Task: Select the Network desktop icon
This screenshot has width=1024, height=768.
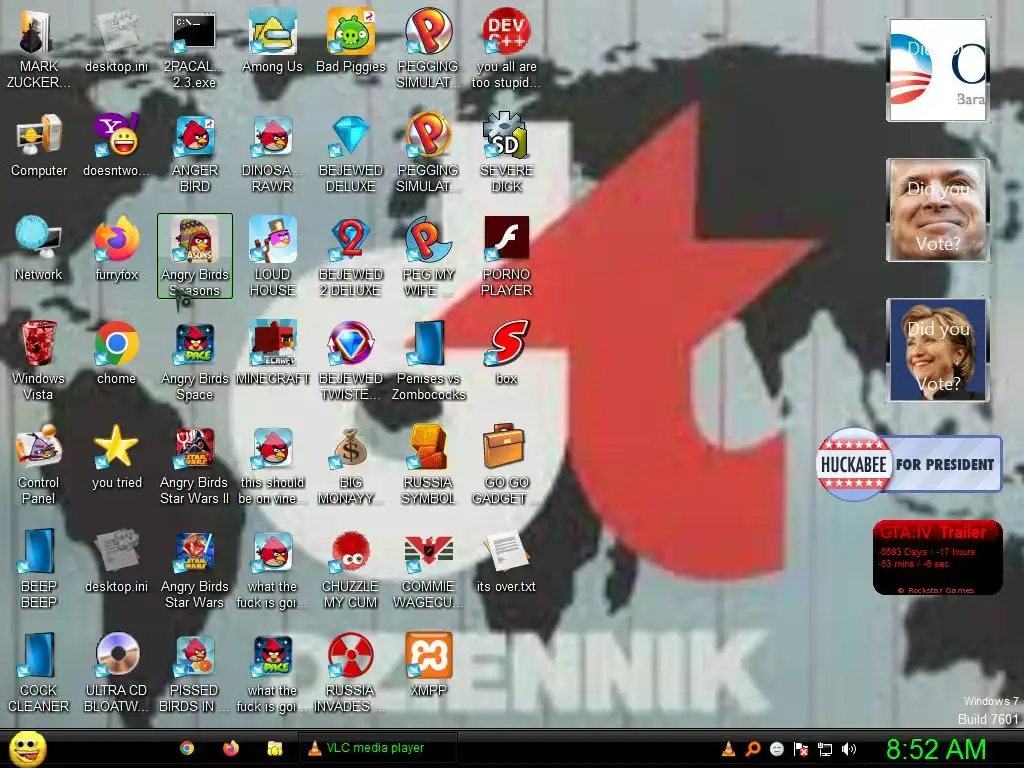Action: tap(39, 249)
